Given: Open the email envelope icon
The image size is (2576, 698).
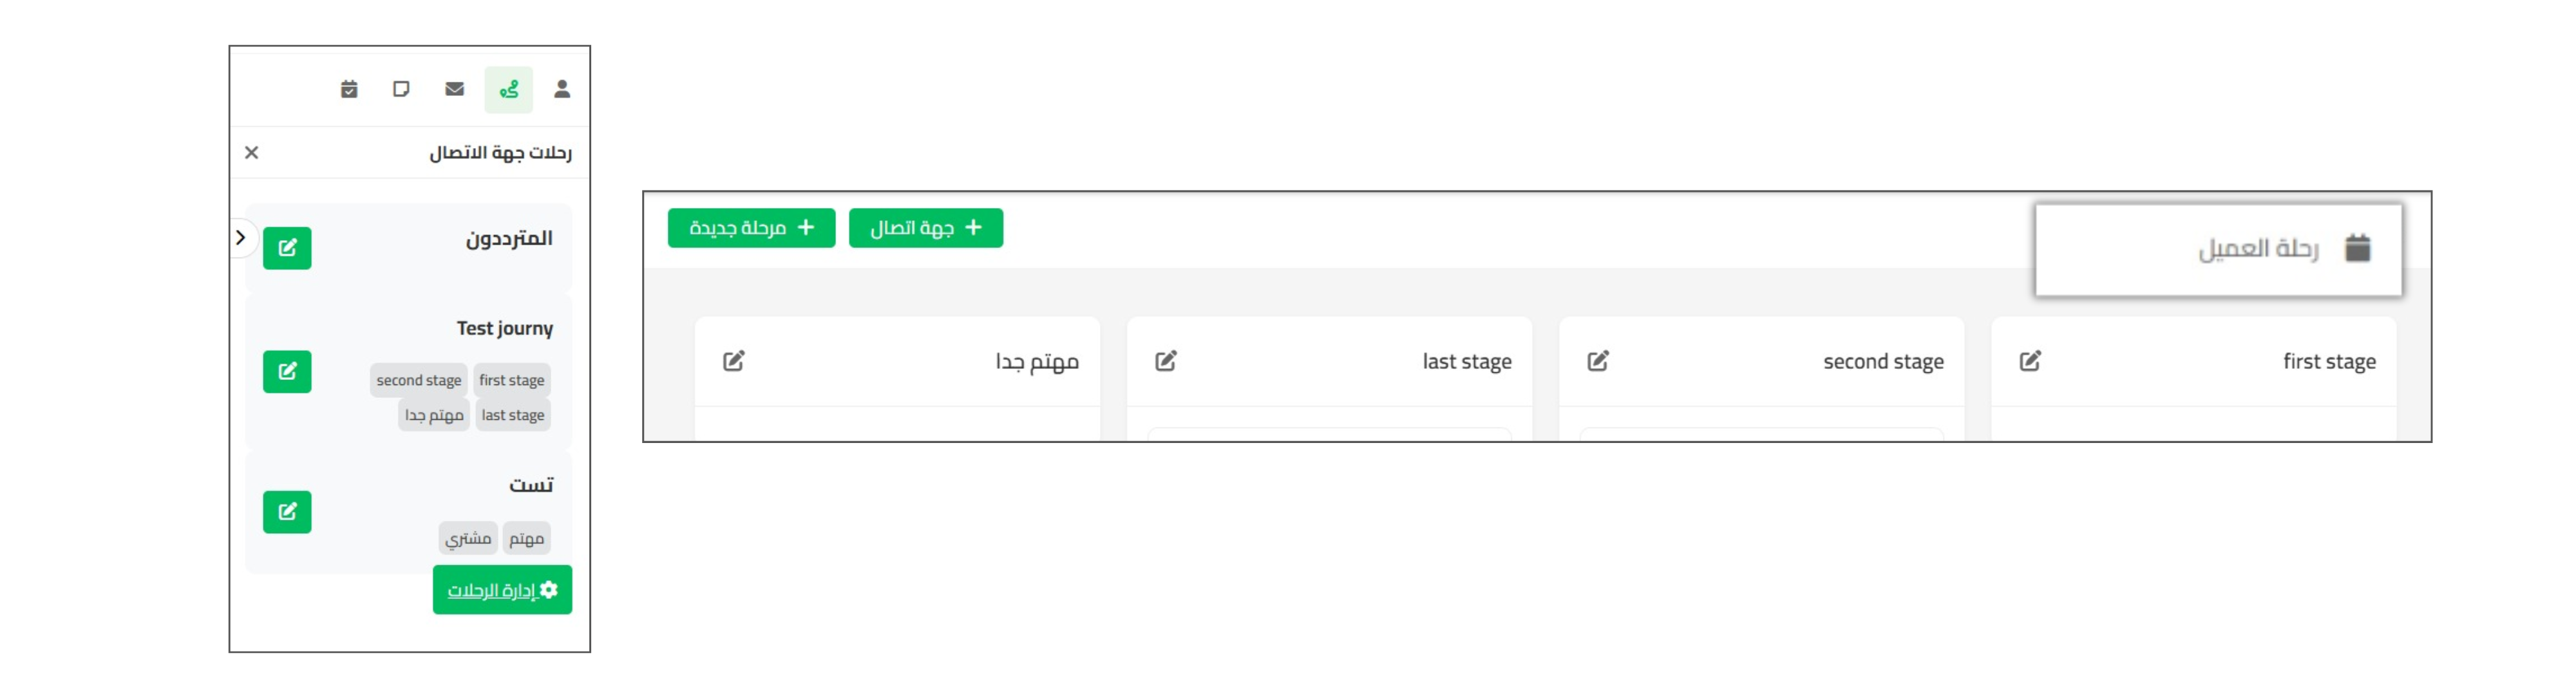Looking at the screenshot, I should click(x=455, y=90).
